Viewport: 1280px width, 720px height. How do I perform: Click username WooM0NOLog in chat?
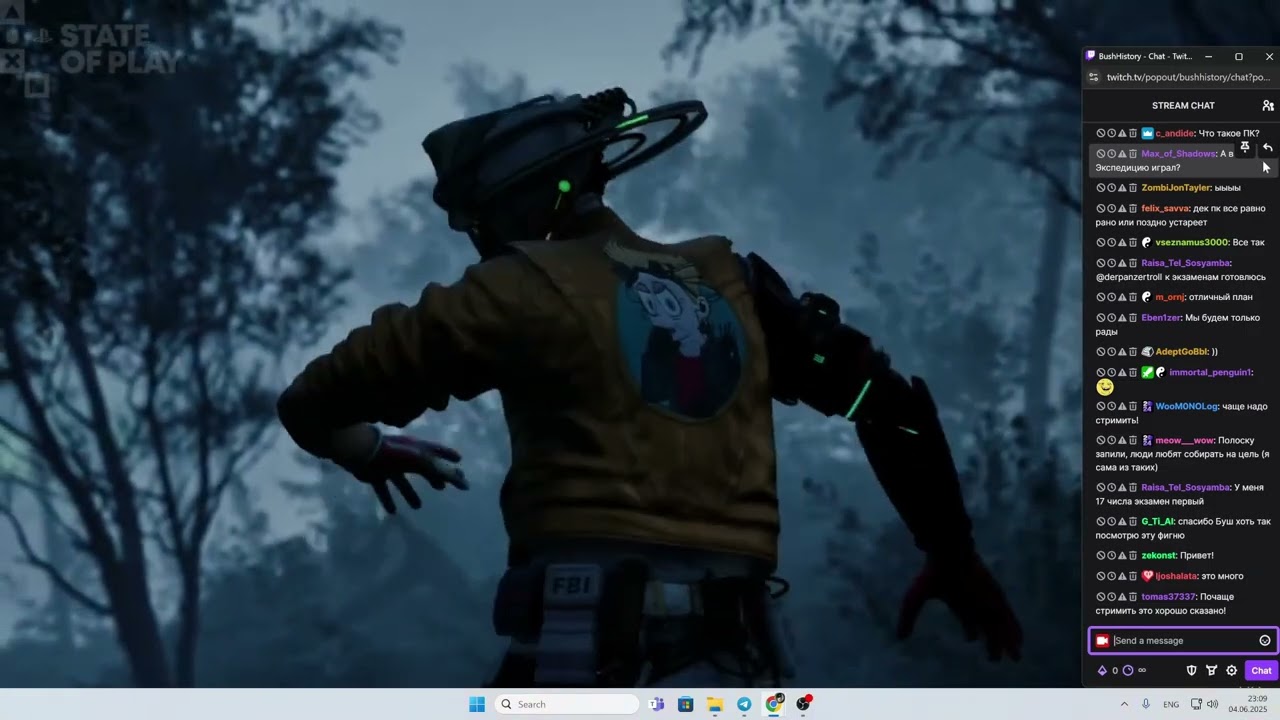point(1187,407)
